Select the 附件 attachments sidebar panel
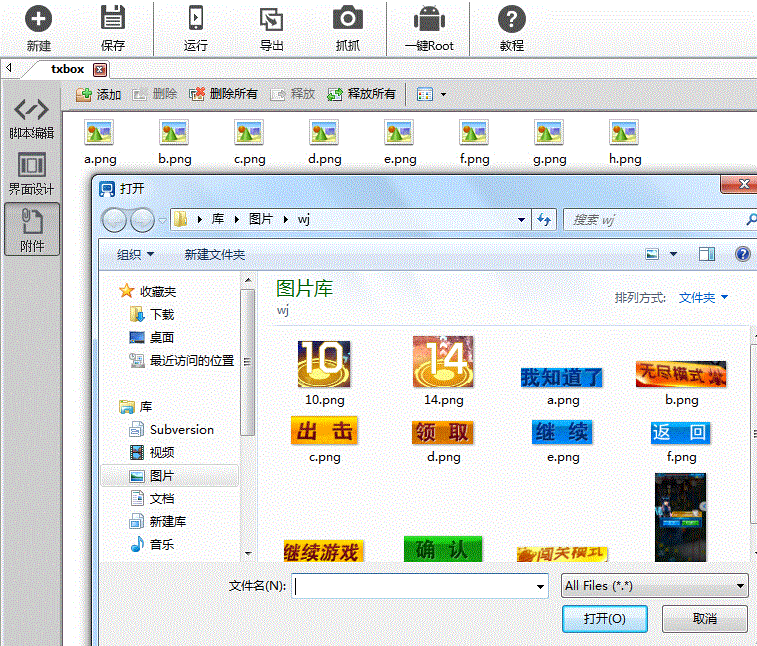Screen dimensions: 757x646 coord(32,229)
